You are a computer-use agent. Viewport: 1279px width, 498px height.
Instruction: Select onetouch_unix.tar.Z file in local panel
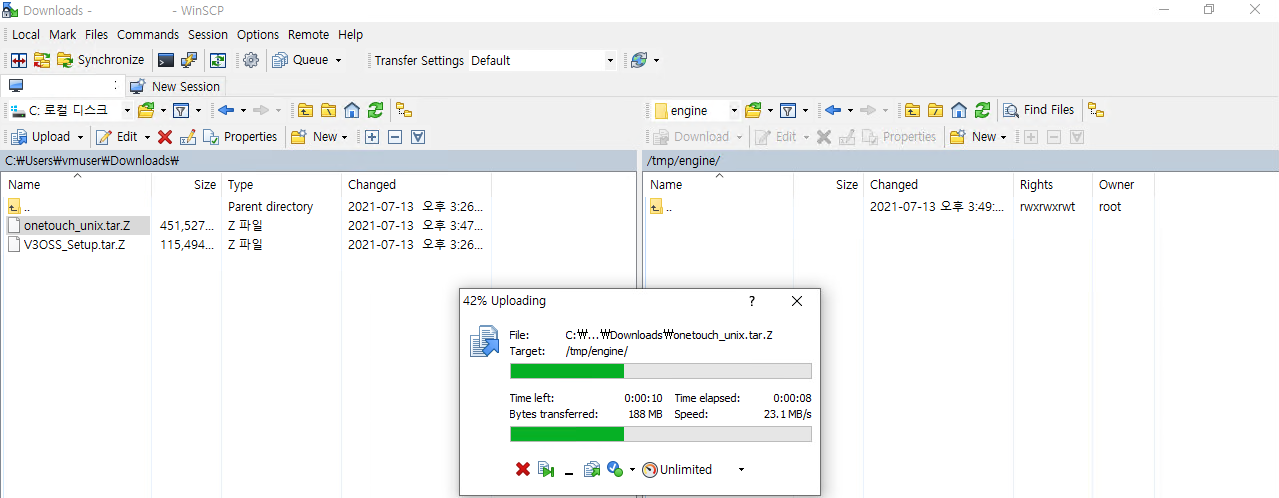click(x=77, y=225)
